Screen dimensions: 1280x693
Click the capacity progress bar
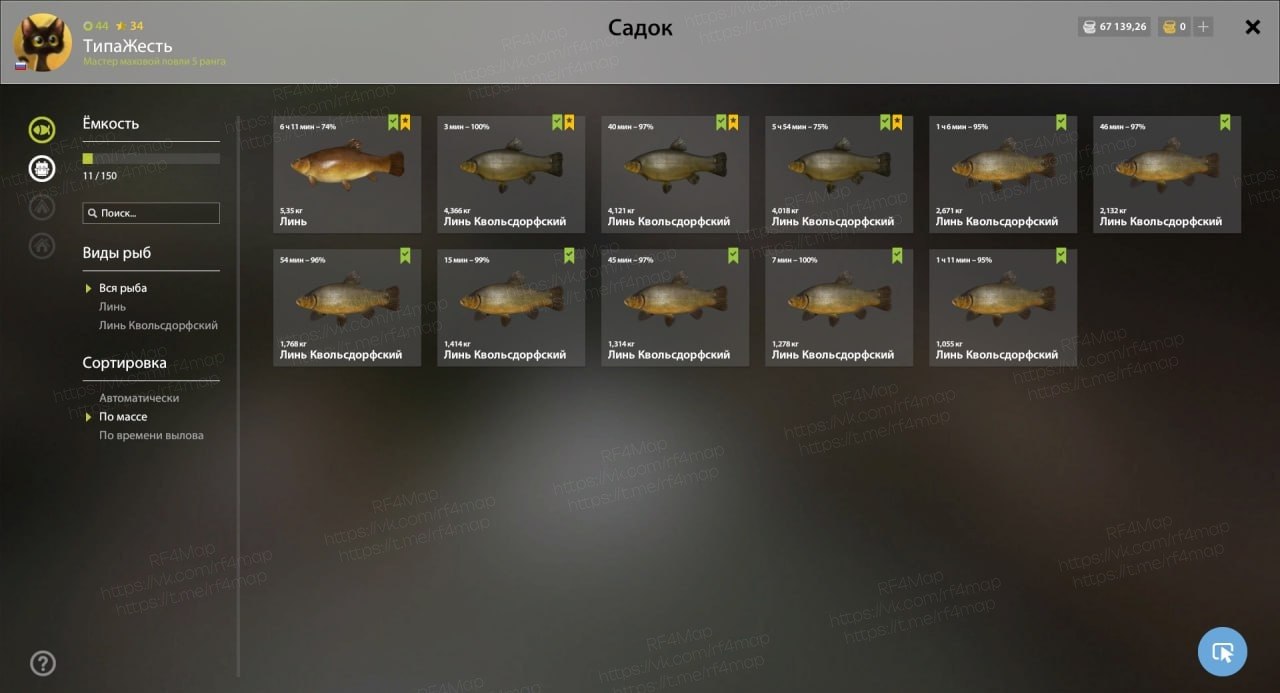[151, 158]
